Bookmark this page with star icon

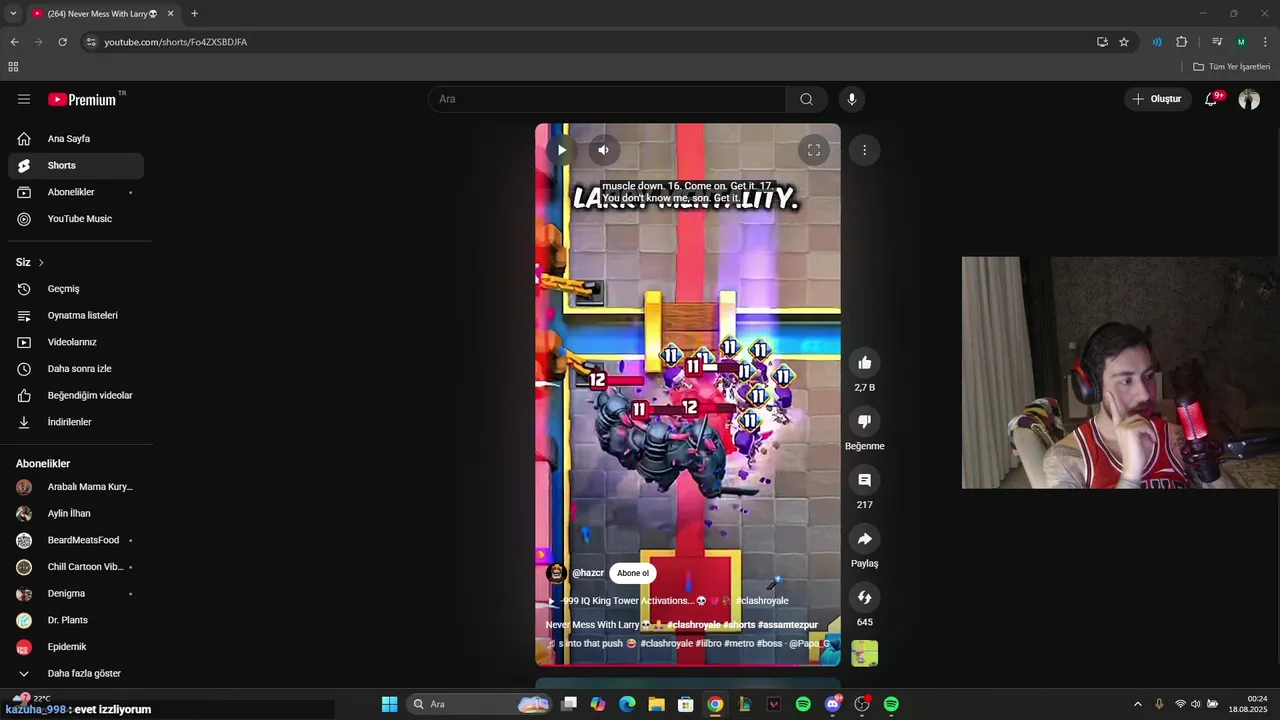pyautogui.click(x=1124, y=42)
